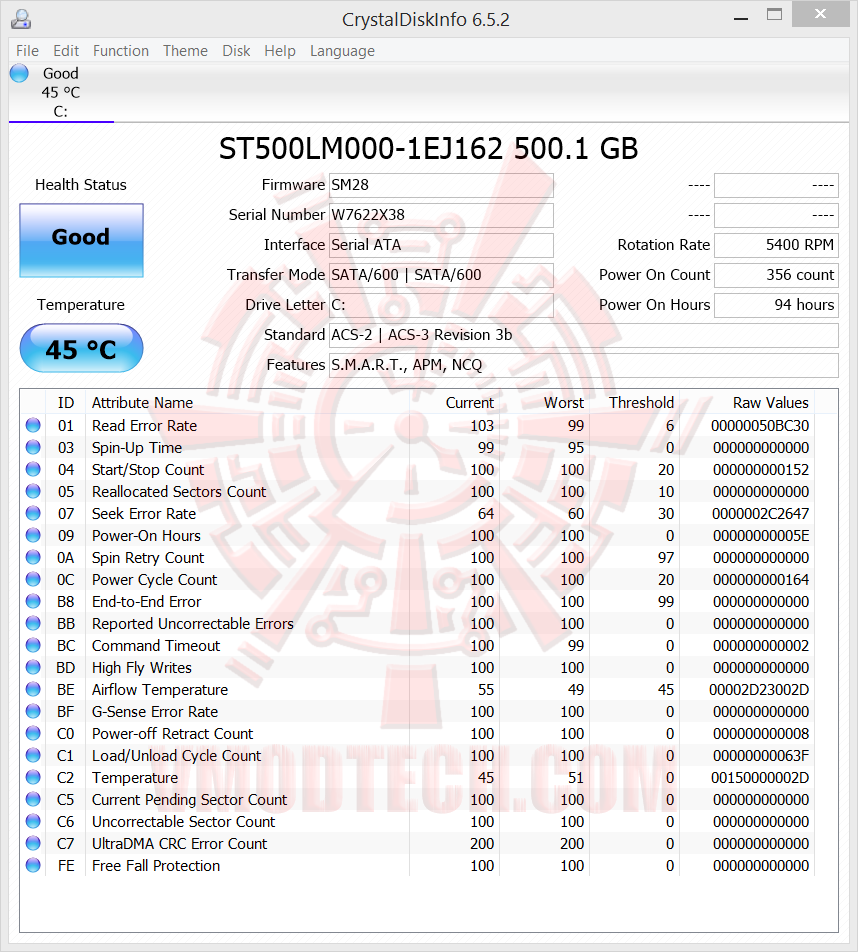
Task: Open the Help menu
Action: coord(280,51)
